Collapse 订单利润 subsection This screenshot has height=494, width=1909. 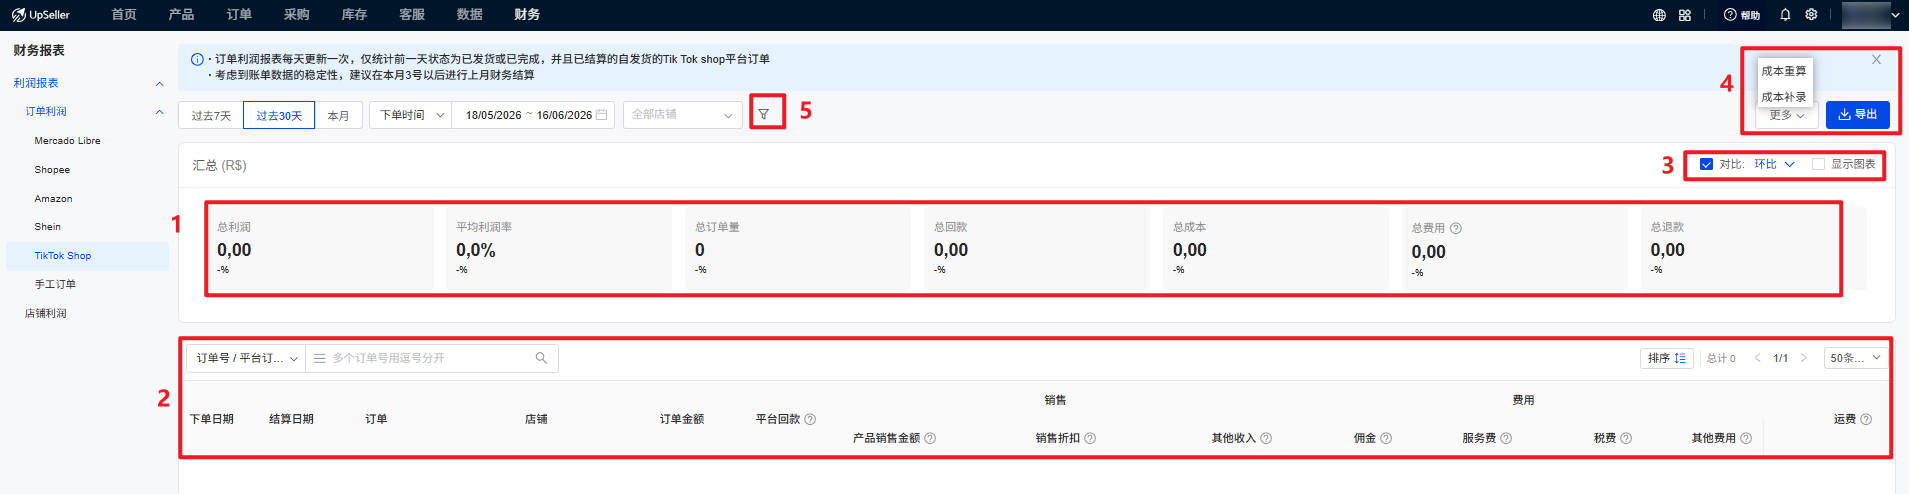159,112
